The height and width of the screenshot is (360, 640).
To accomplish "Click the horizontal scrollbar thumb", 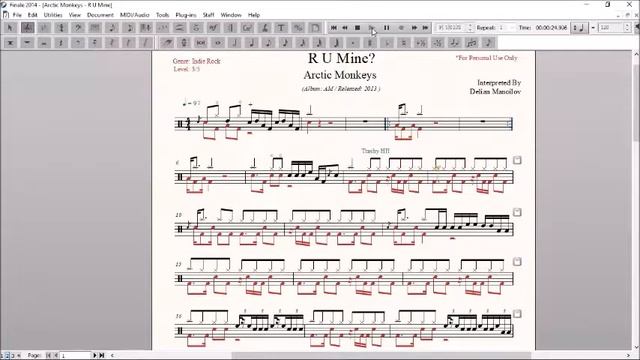I will click(382, 356).
